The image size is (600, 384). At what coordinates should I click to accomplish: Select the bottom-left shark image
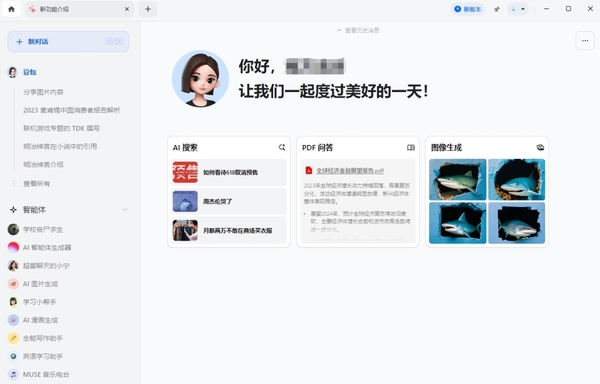pyautogui.click(x=458, y=223)
